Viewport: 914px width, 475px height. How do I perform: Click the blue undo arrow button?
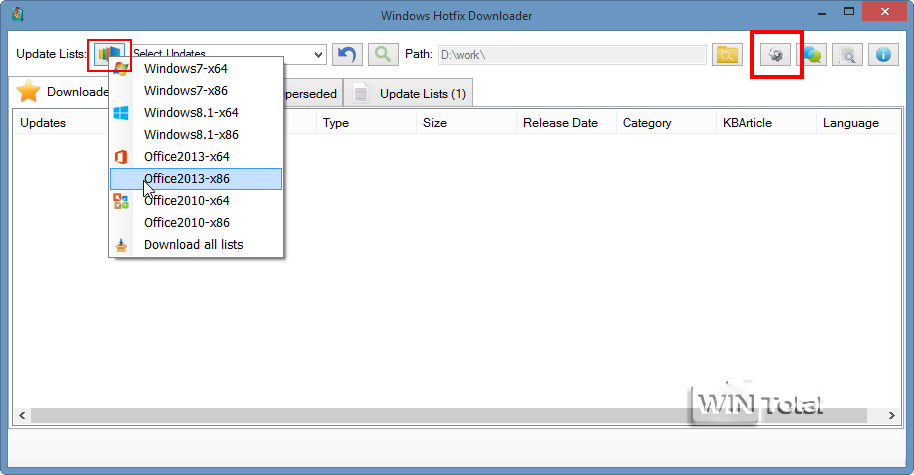347,55
